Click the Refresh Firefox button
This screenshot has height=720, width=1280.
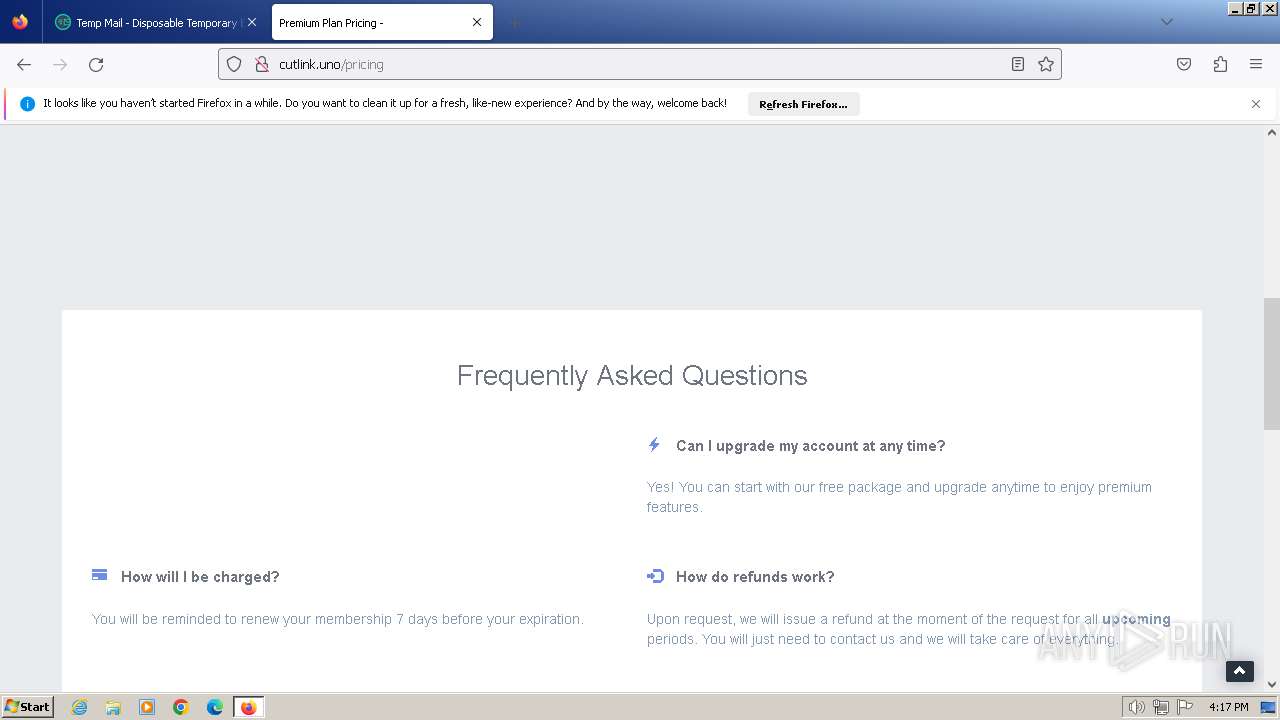pos(803,104)
